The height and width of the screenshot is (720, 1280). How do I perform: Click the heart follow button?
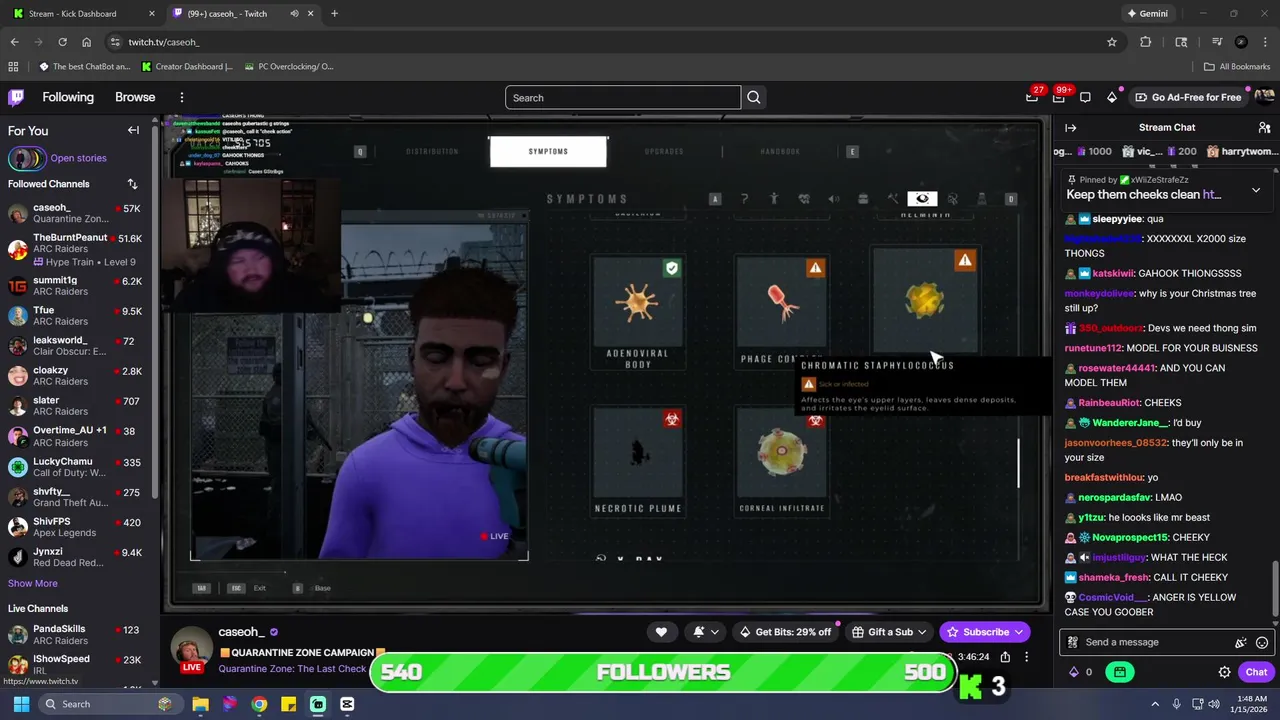click(661, 632)
